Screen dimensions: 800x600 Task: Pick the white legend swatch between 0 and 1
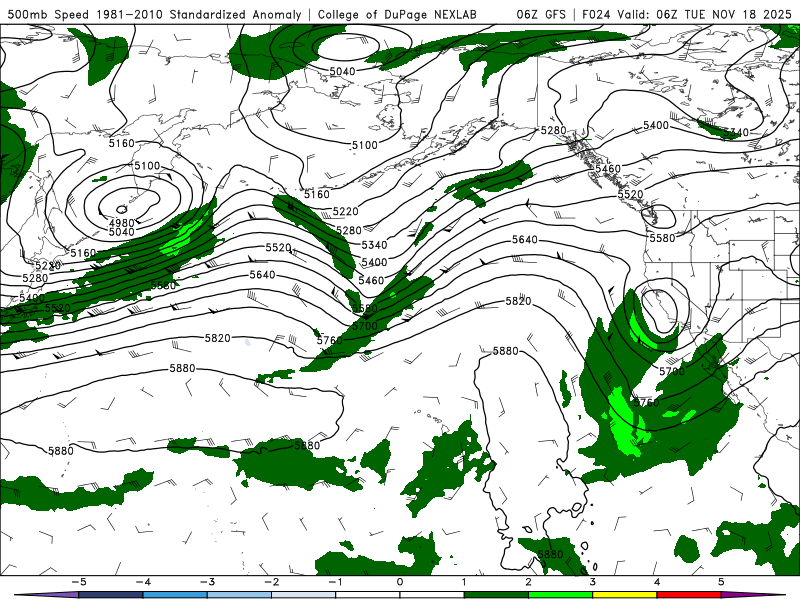432,595
